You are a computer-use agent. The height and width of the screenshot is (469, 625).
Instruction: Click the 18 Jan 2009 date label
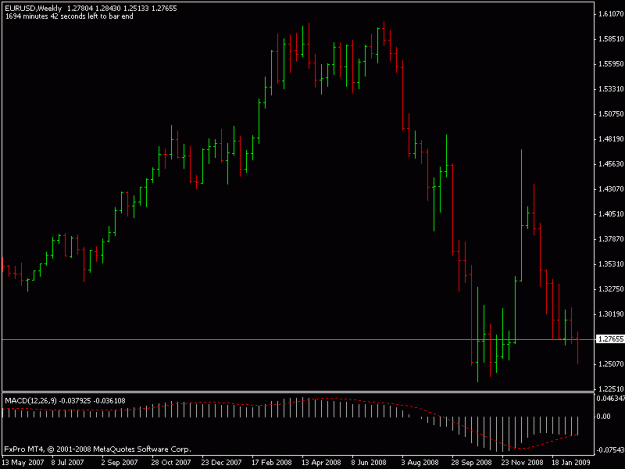click(x=571, y=463)
